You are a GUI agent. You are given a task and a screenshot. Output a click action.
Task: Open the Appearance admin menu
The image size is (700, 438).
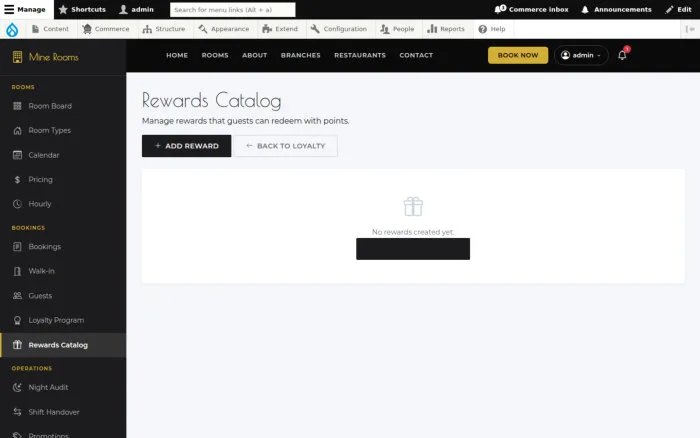[224, 29]
